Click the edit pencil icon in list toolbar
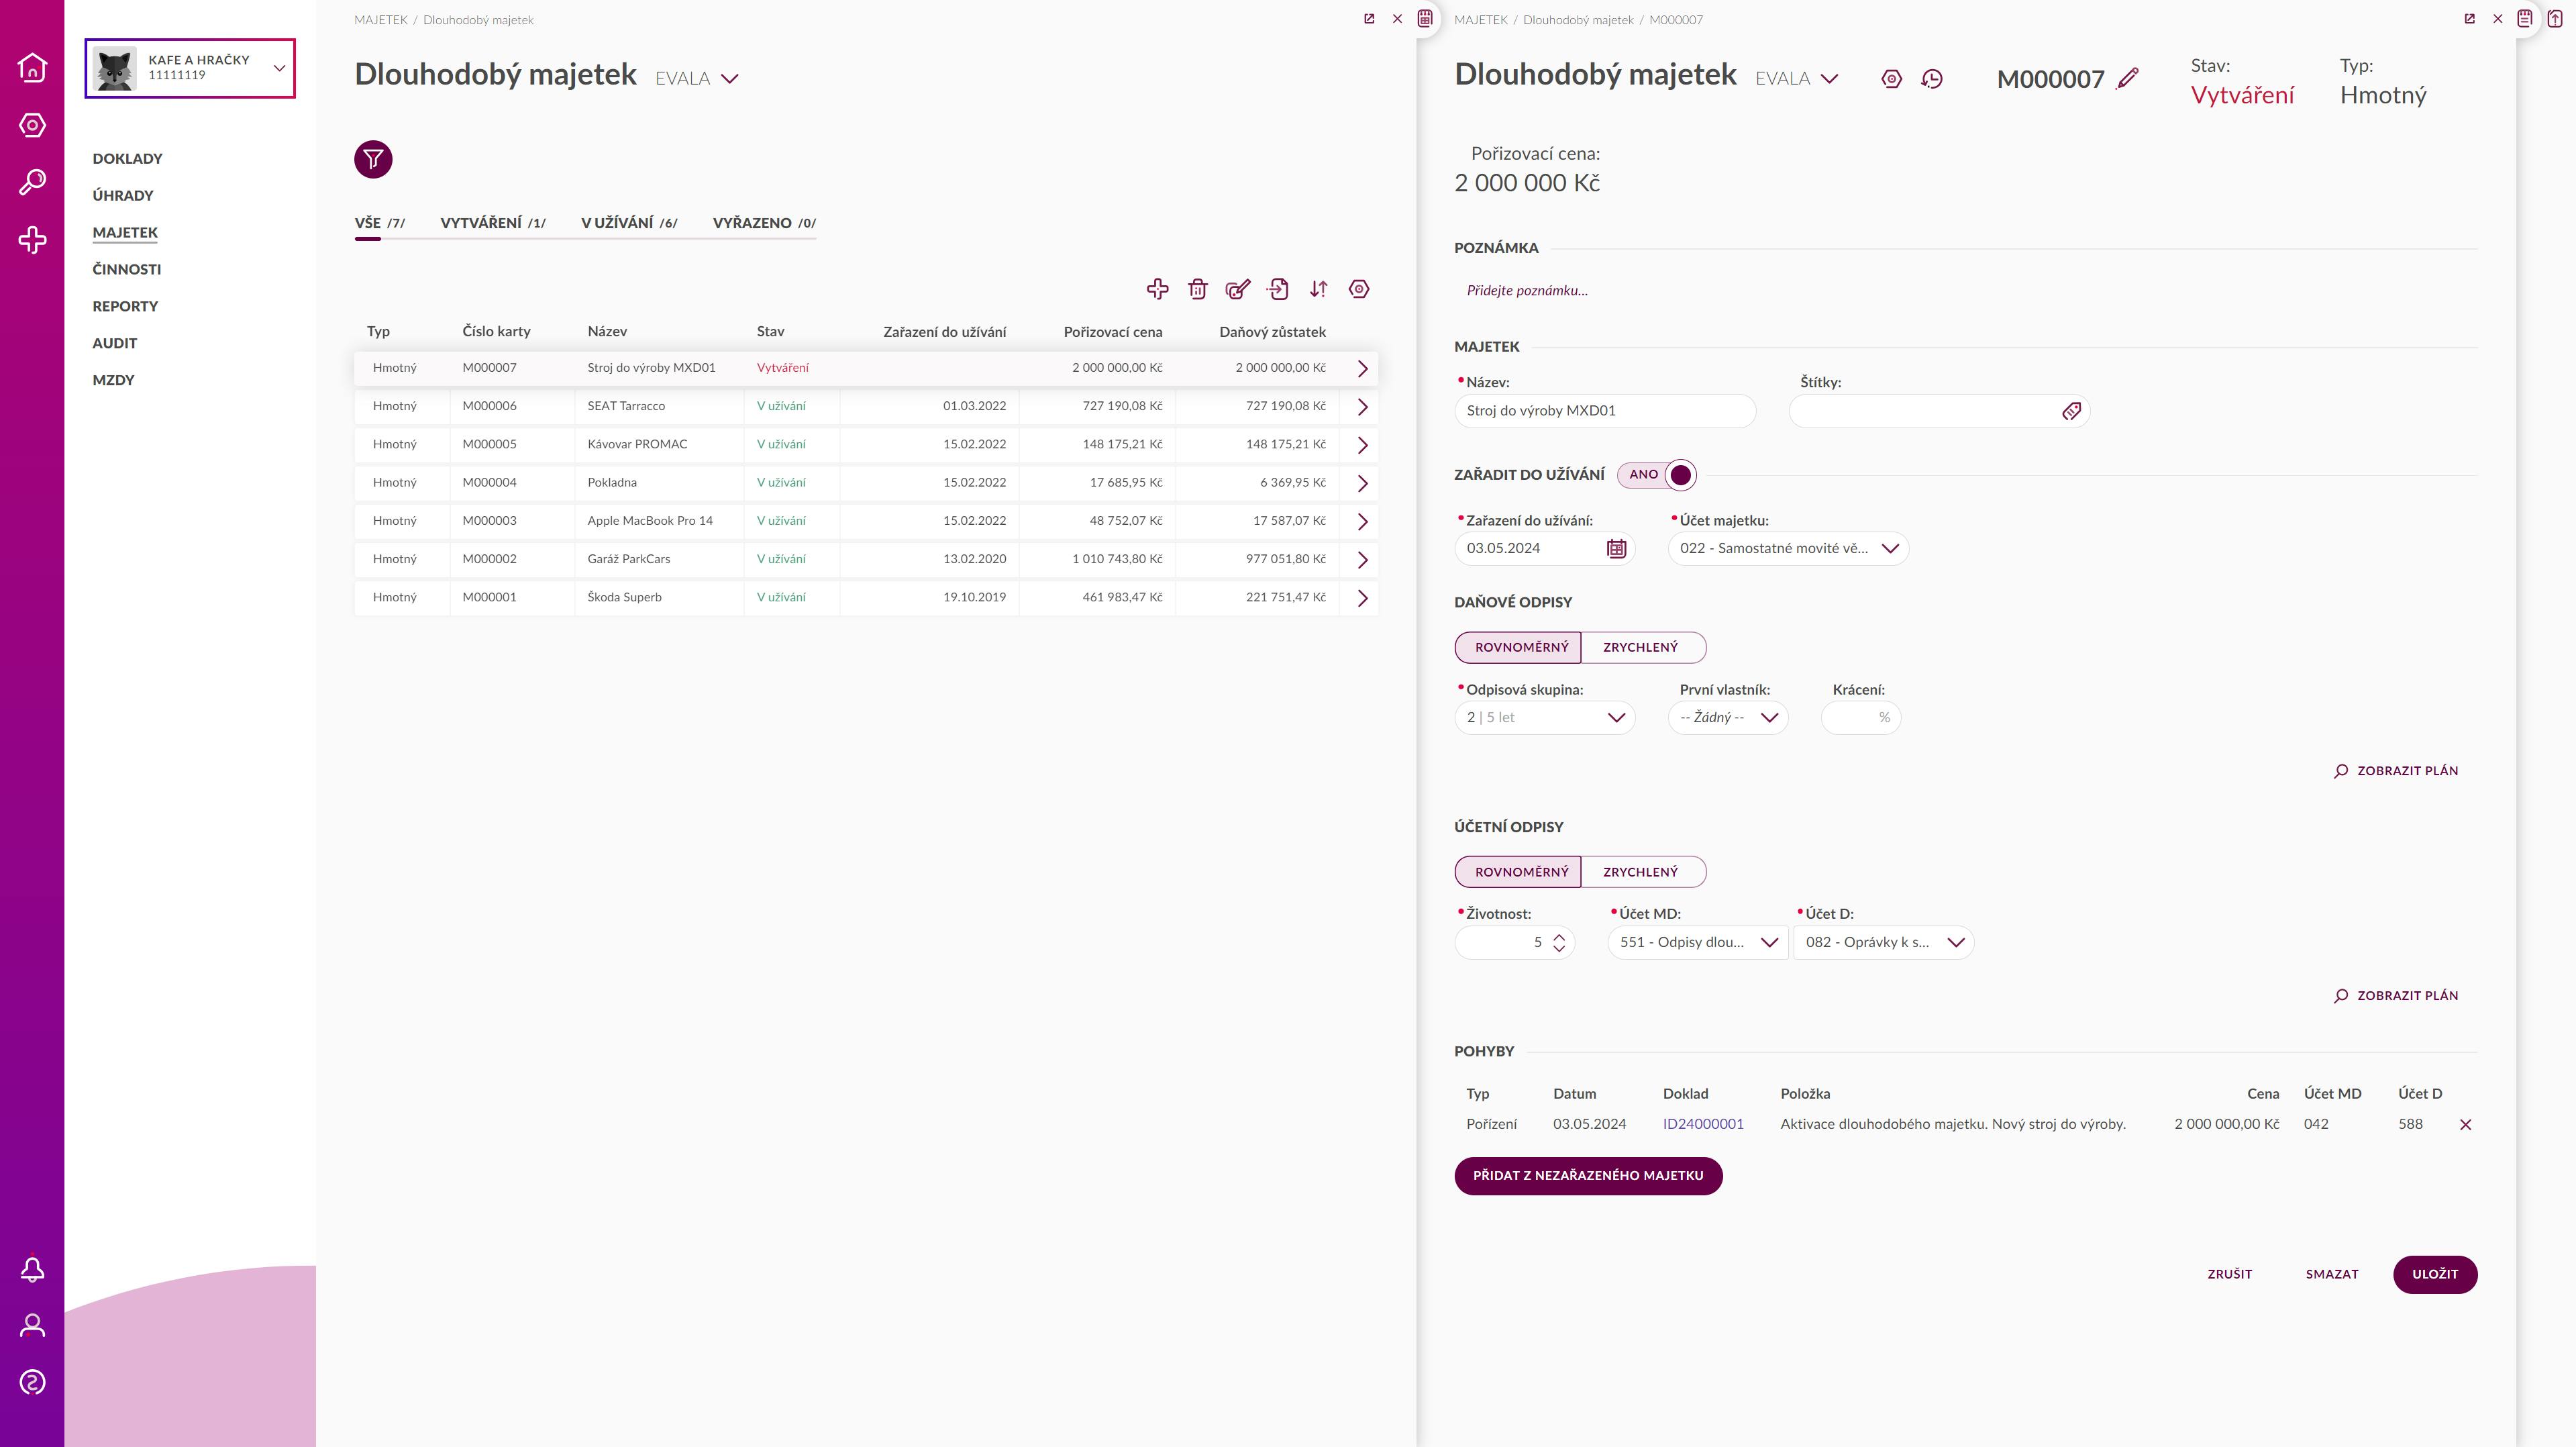Image resolution: width=2576 pixels, height=1447 pixels. (1238, 289)
